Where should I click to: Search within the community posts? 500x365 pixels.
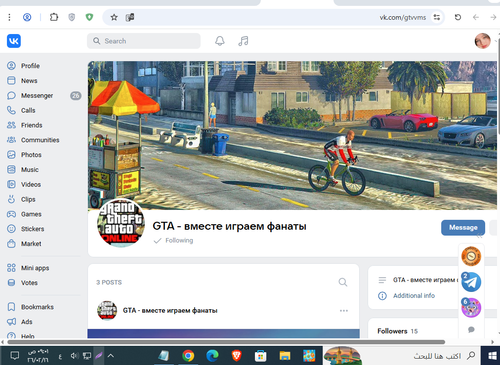(x=343, y=282)
